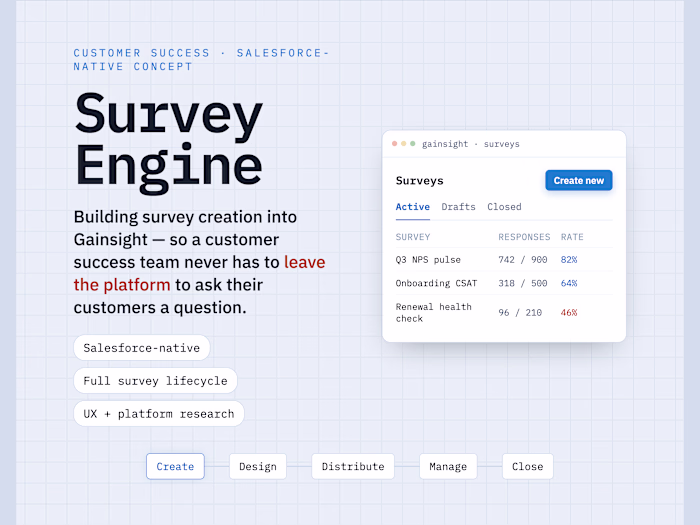
Task: Select the Close lifecycle step
Action: point(527,467)
